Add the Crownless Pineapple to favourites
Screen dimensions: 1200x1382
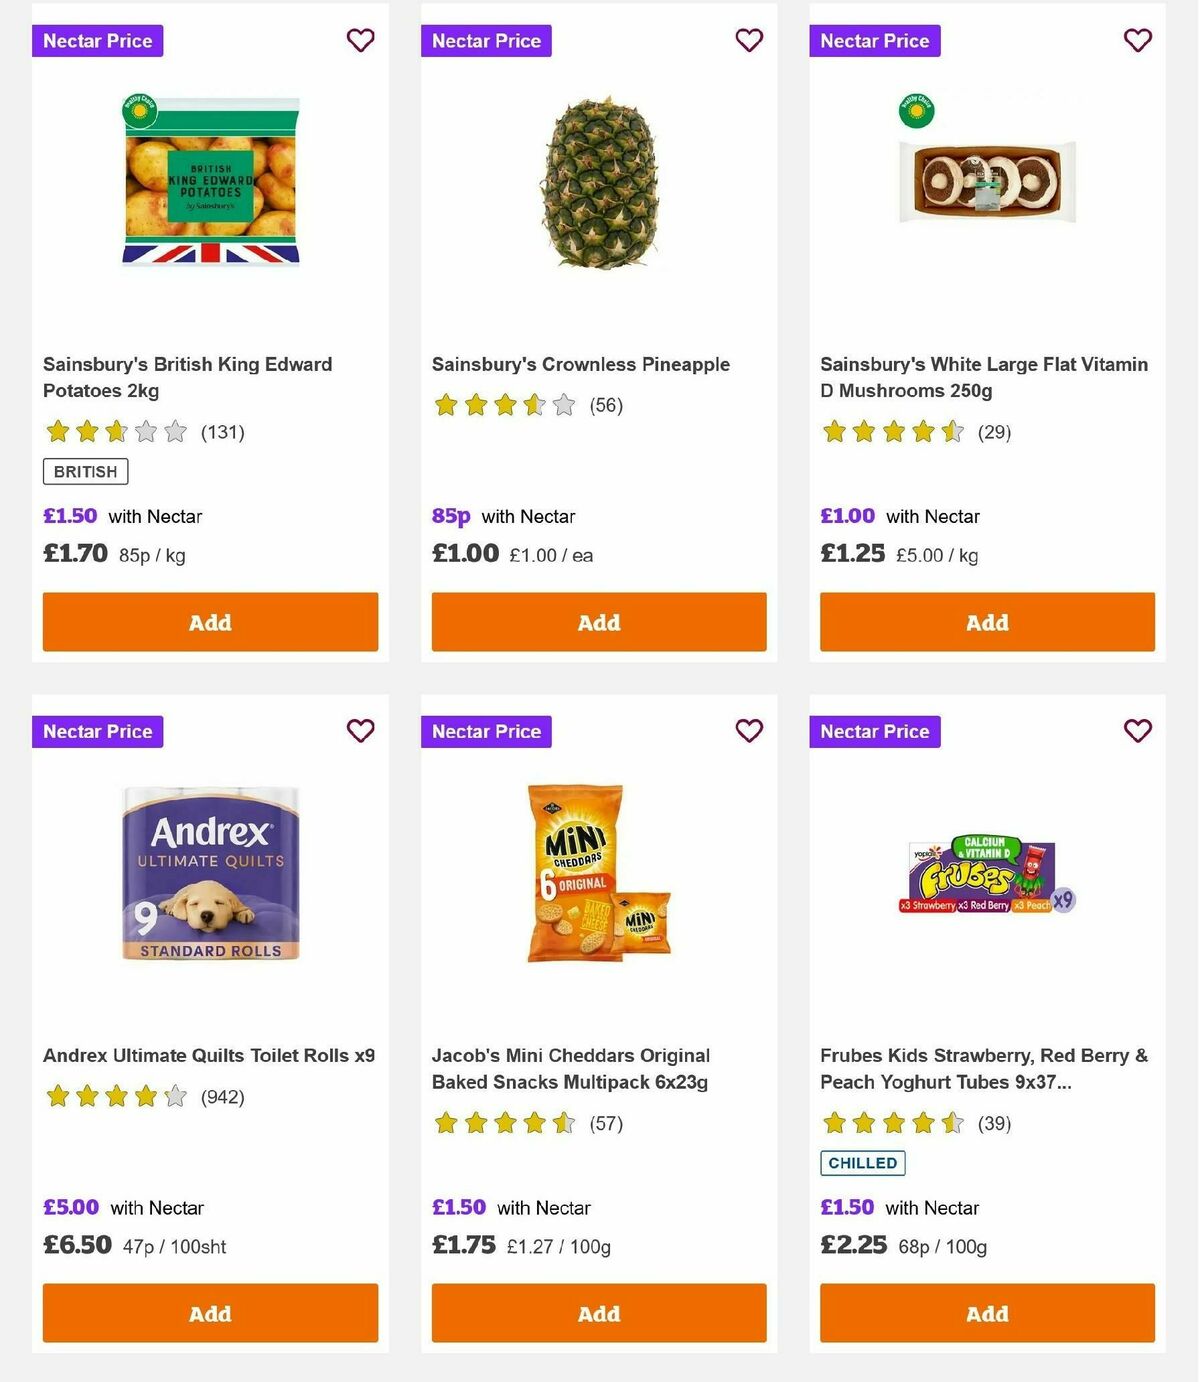(x=749, y=41)
